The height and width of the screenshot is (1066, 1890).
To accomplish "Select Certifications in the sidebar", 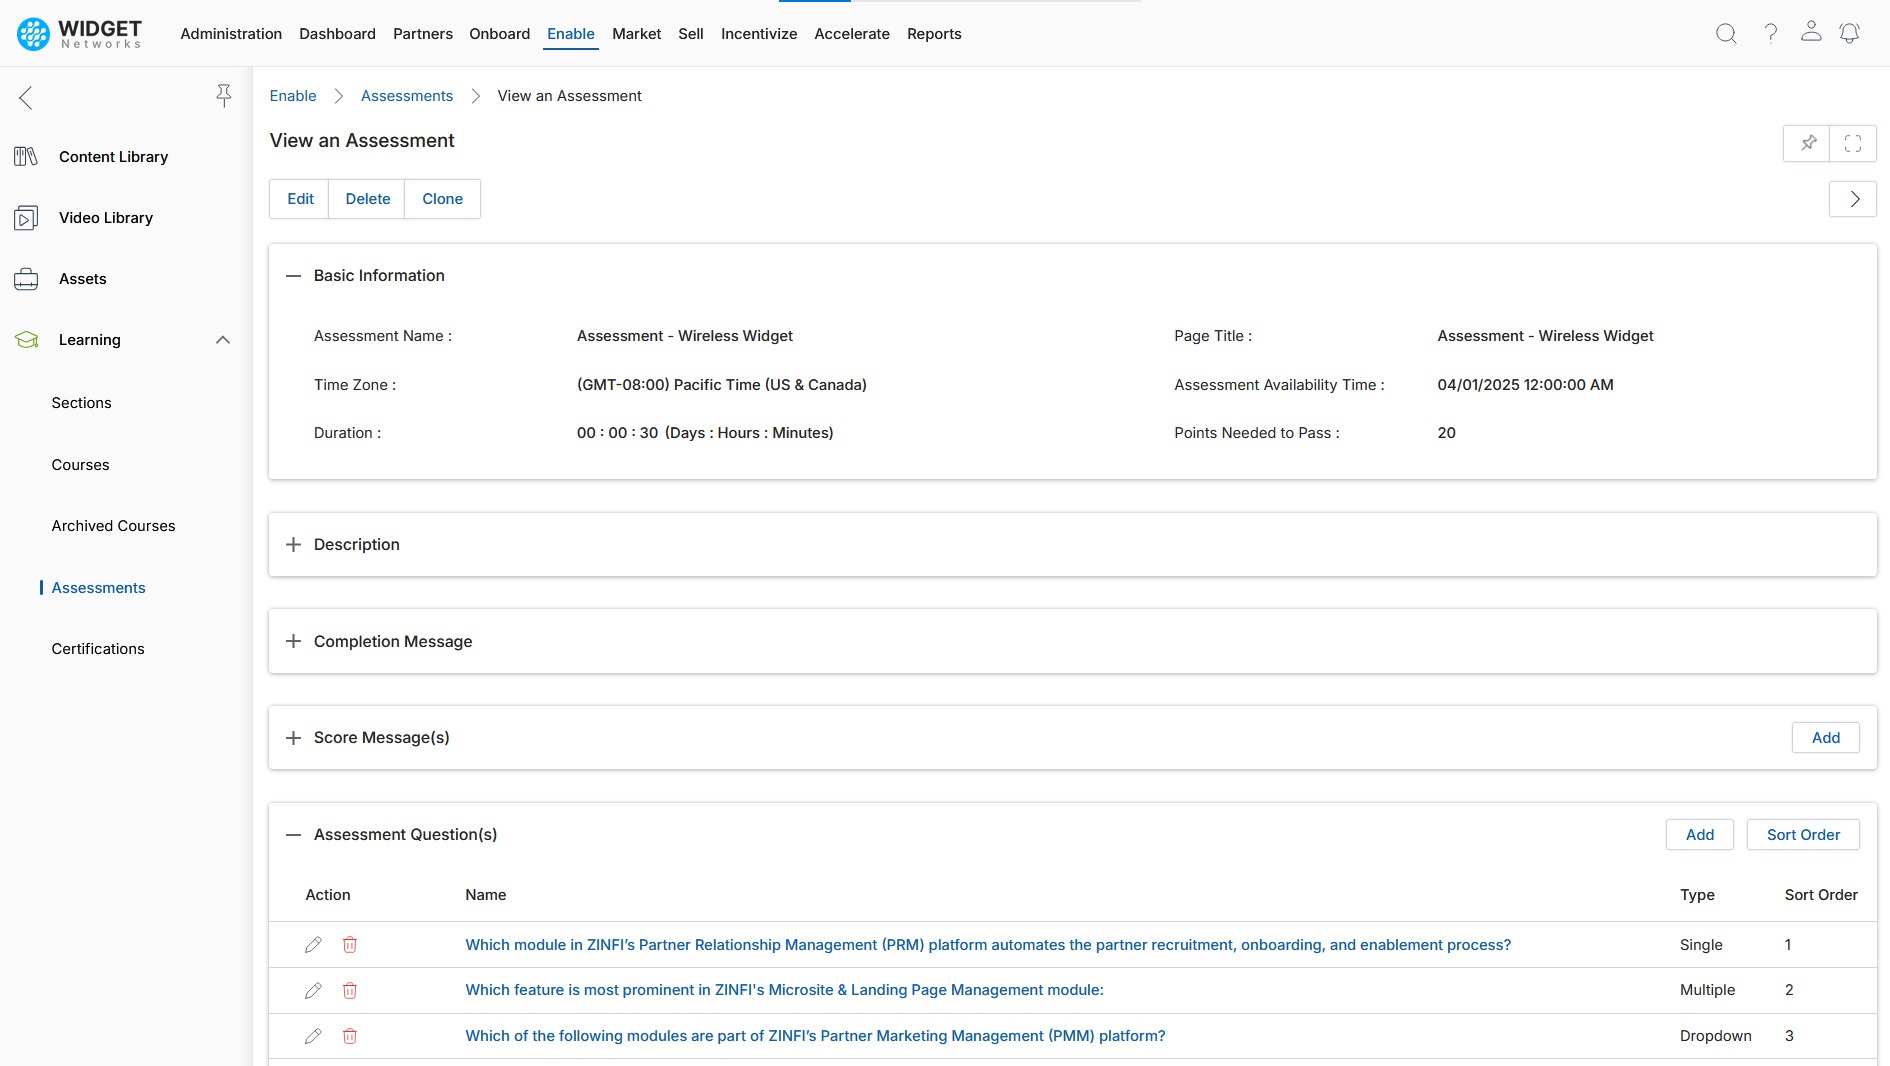I will pyautogui.click(x=98, y=649).
